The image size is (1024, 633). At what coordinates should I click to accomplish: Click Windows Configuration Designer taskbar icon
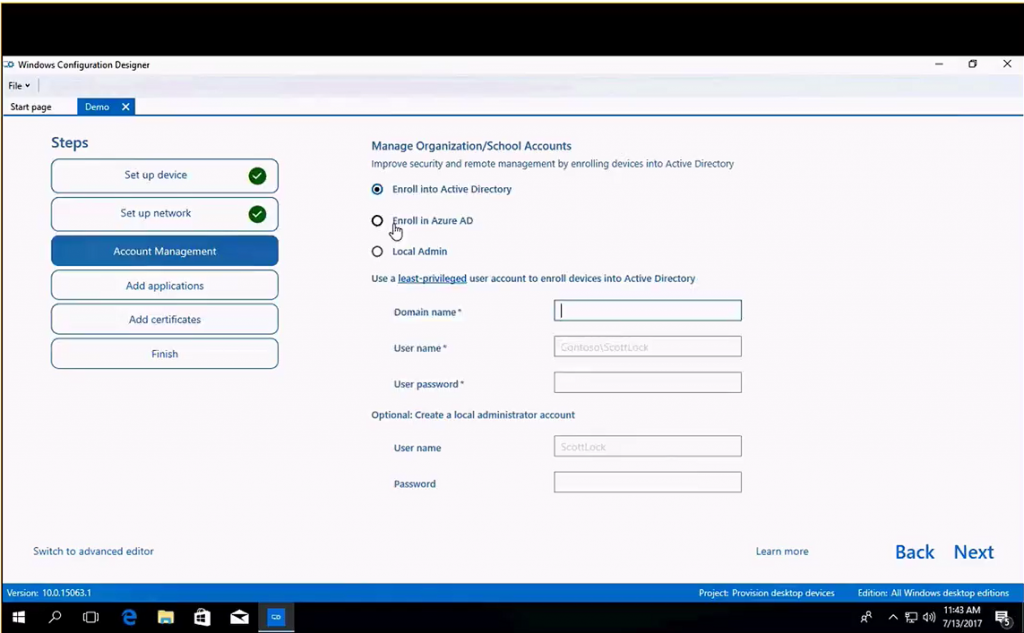click(x=276, y=617)
